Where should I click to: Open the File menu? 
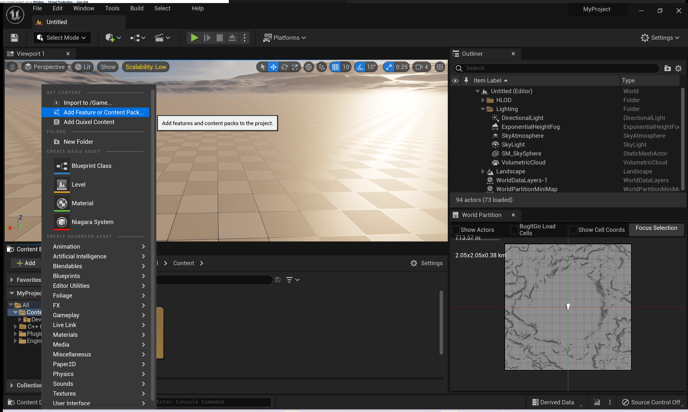tap(37, 8)
